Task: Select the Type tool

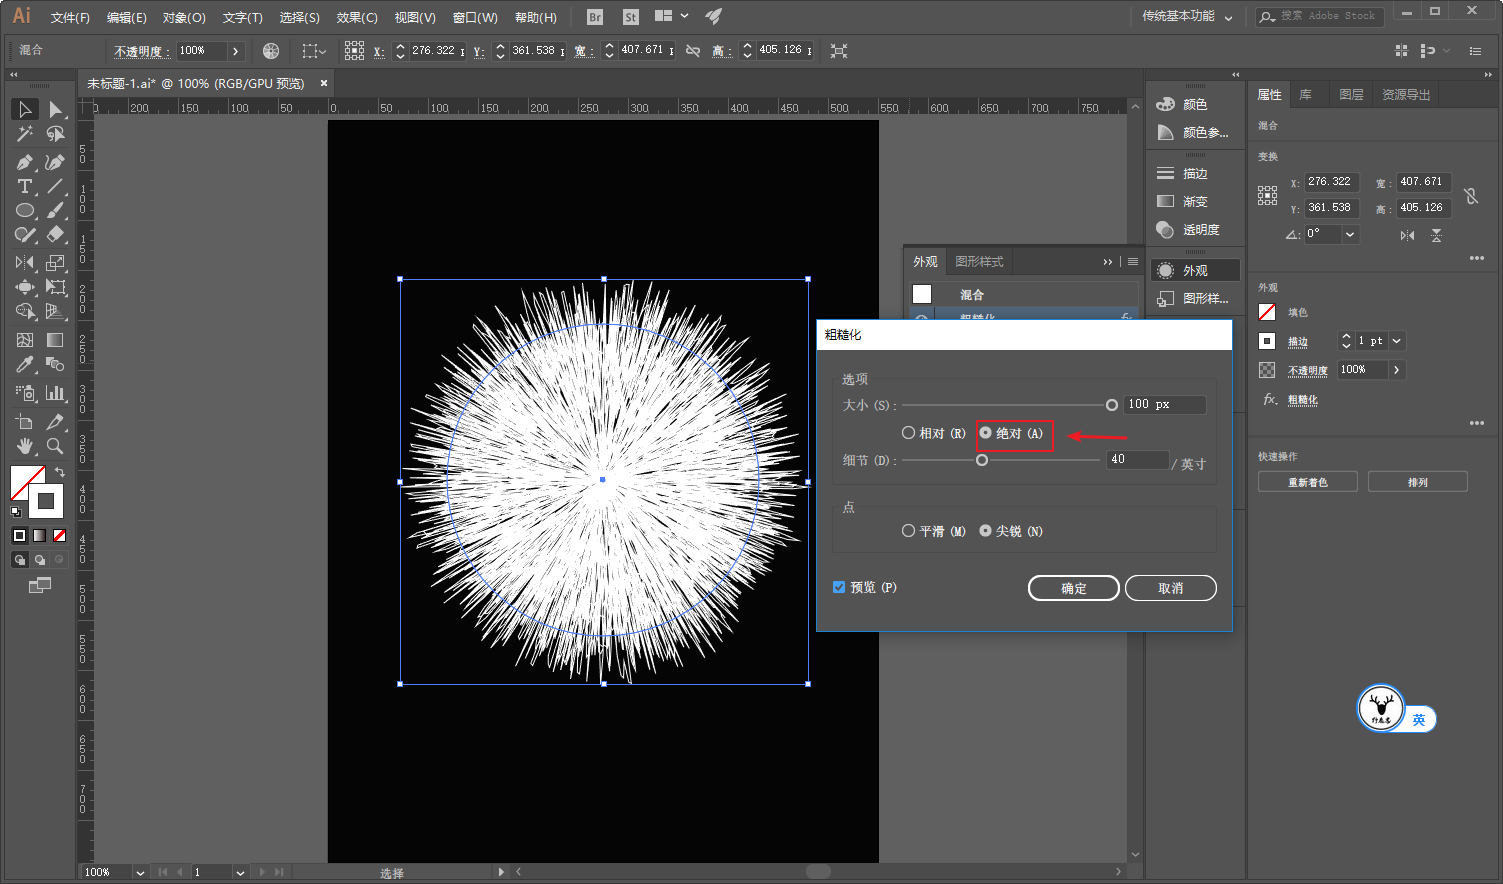Action: pyautogui.click(x=25, y=187)
